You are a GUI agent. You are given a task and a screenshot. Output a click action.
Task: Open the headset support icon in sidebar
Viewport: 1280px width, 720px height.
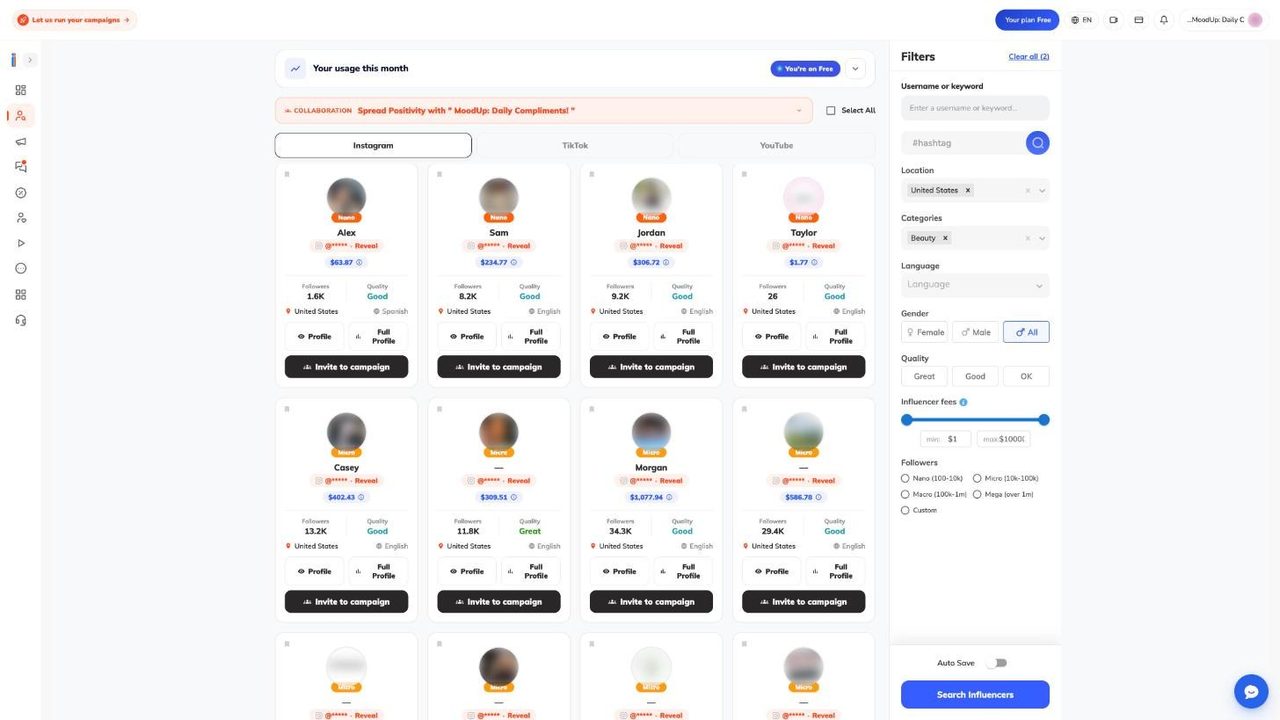(20, 320)
